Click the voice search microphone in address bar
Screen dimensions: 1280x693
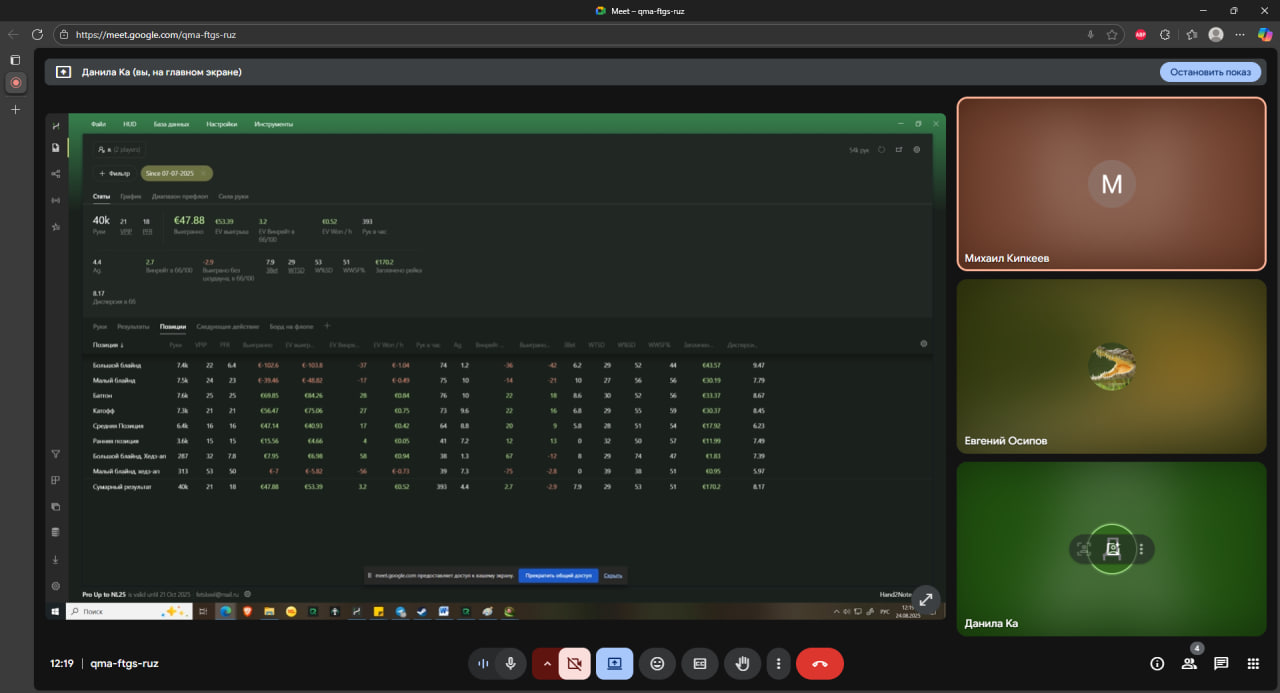[x=1090, y=34]
